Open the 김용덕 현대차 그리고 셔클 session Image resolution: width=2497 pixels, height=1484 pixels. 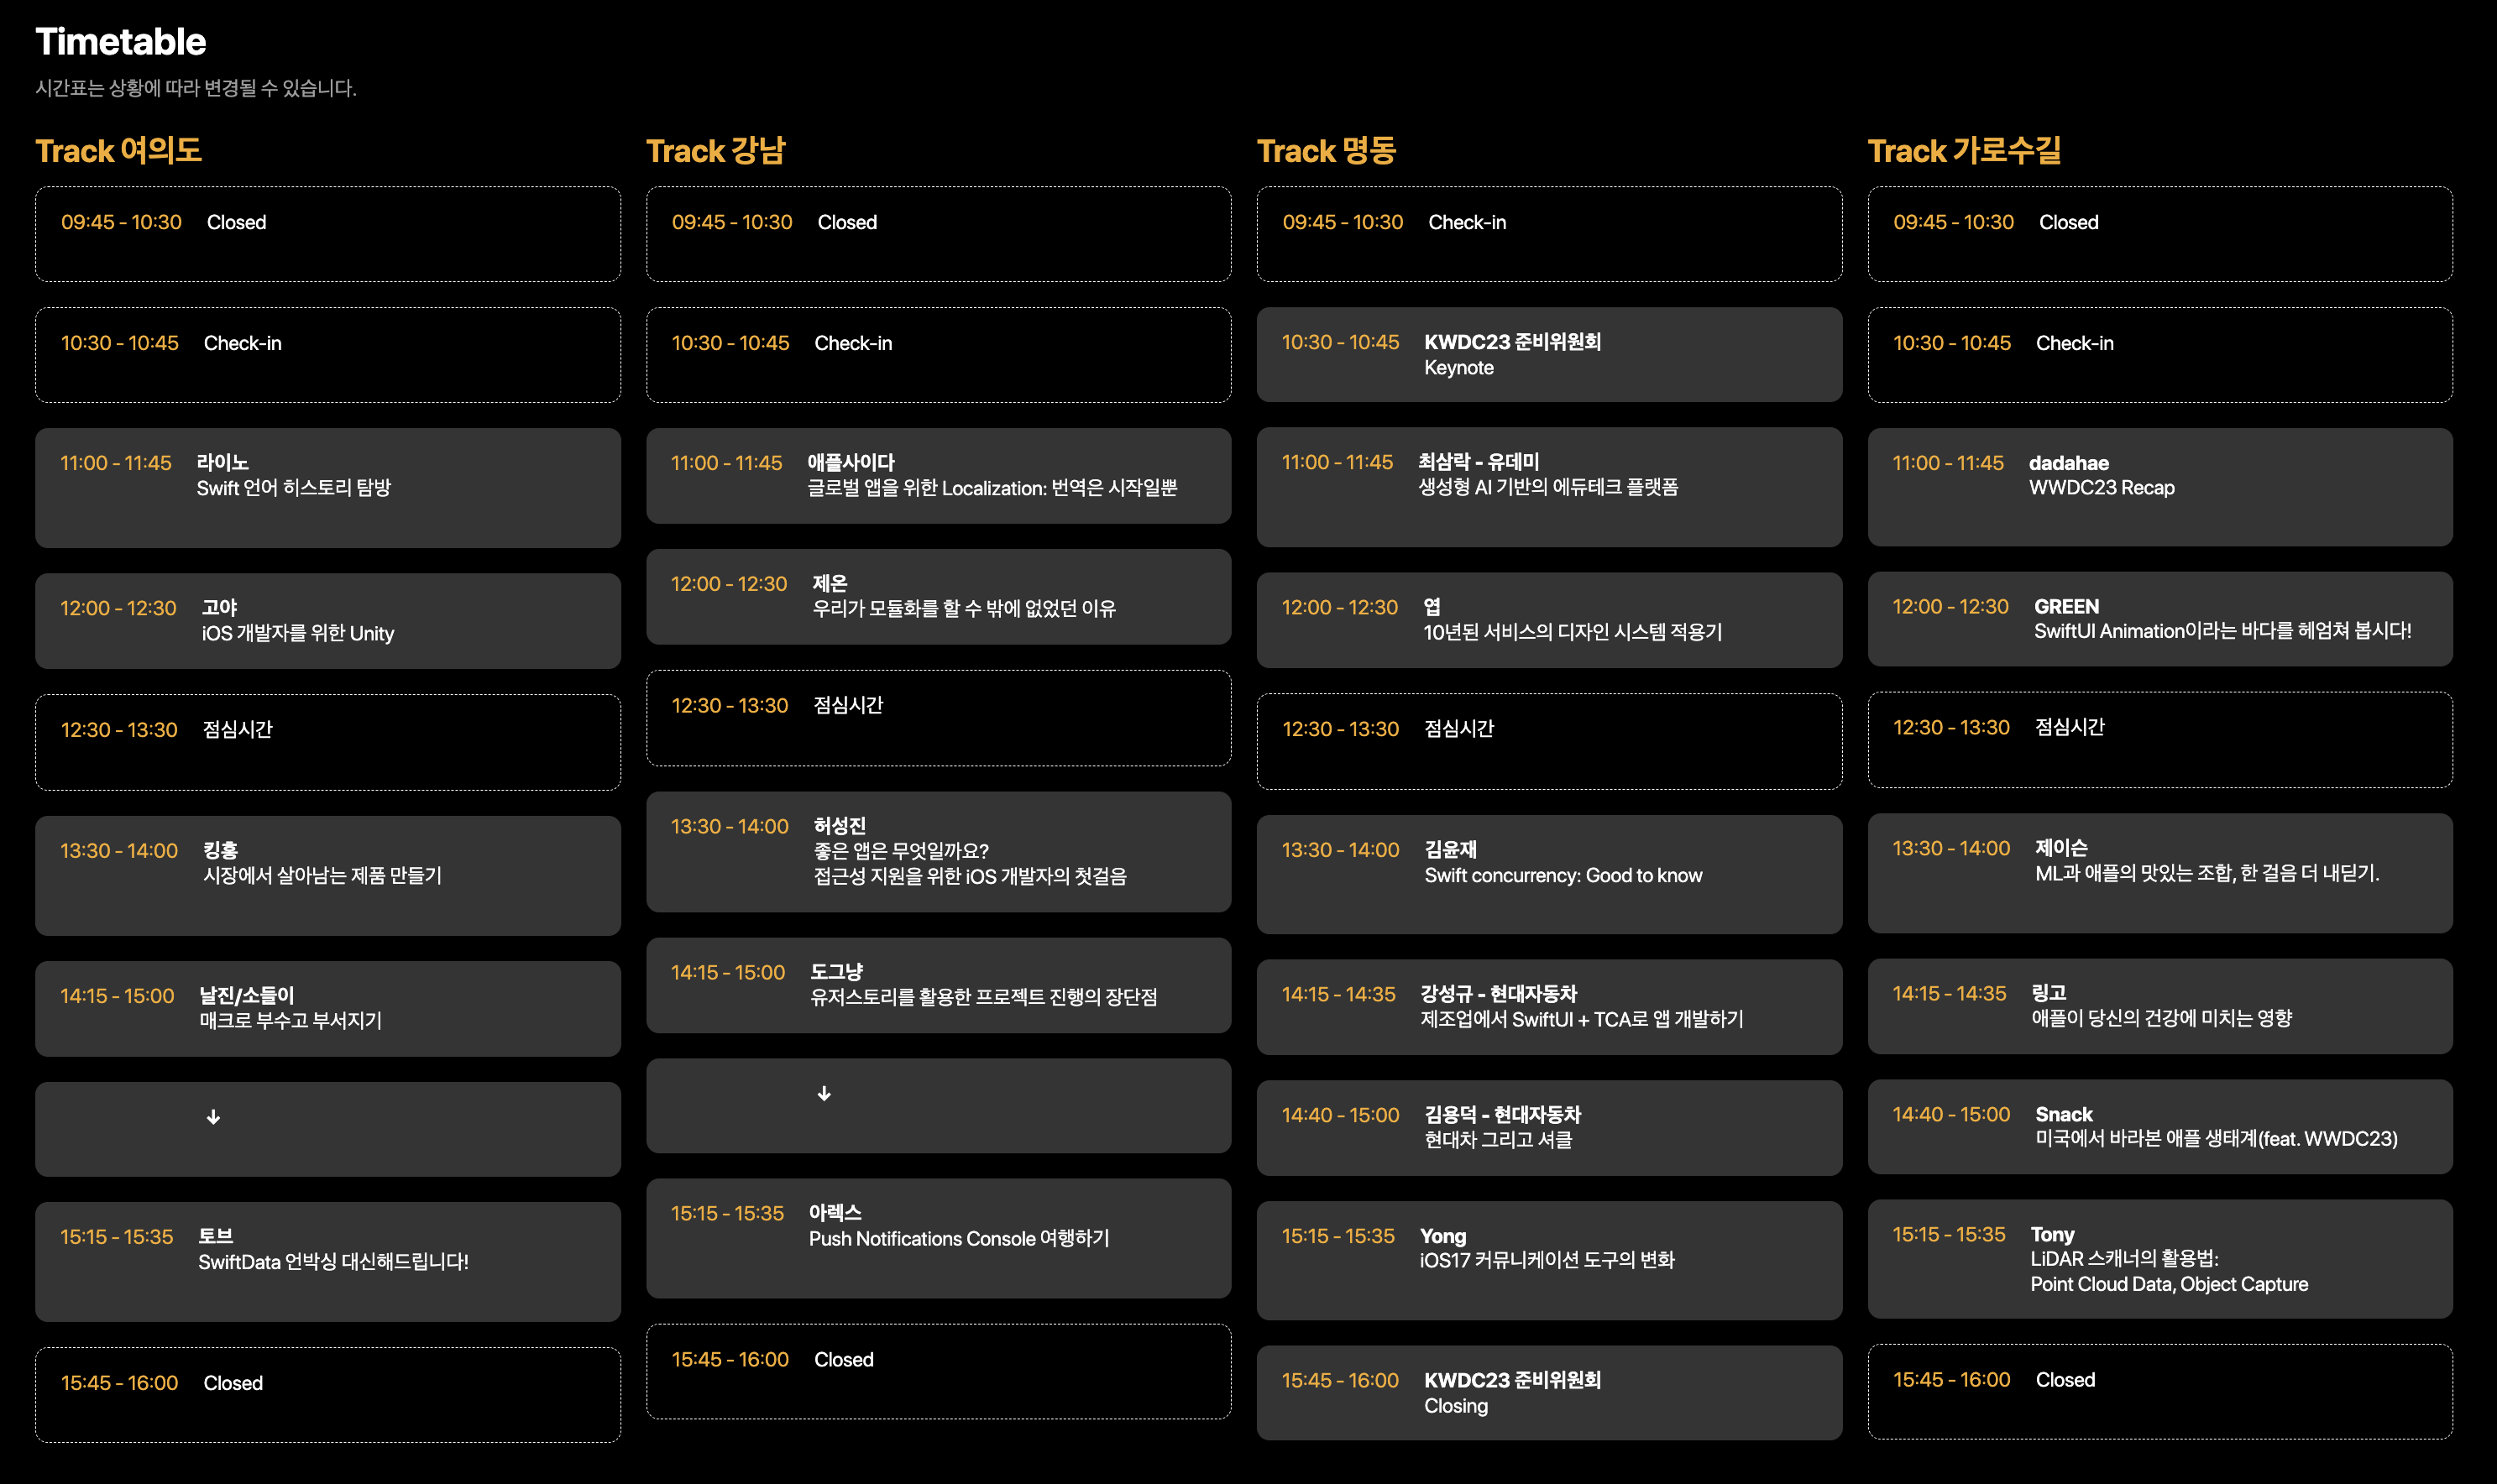tap(1549, 1128)
